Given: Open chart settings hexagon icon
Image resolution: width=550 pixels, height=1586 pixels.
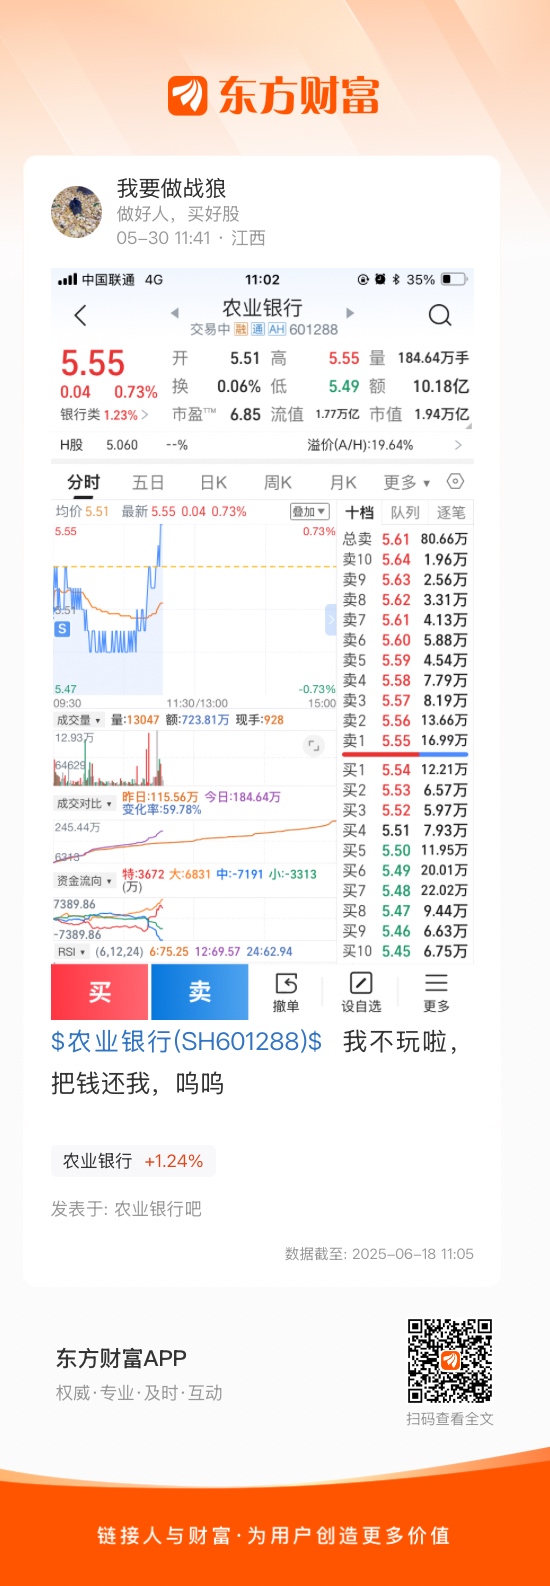Looking at the screenshot, I should (455, 482).
